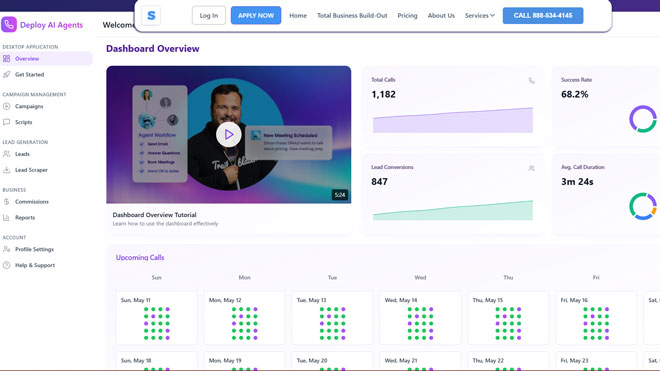This screenshot has height=371, width=660.
Task: Click the Avg. Call Duration donut chart
Action: pyautogui.click(x=643, y=206)
